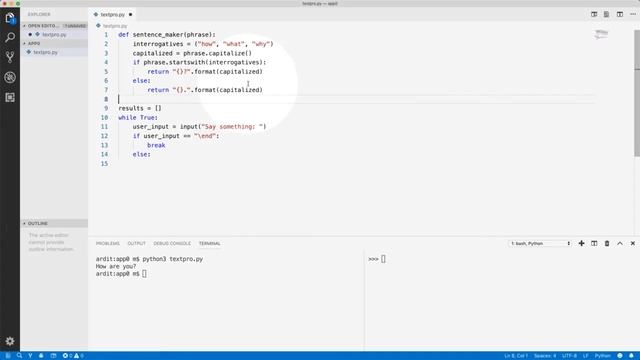This screenshot has width=640, height=360.
Task: Click the notifications bell in status bar
Action: click(631, 356)
